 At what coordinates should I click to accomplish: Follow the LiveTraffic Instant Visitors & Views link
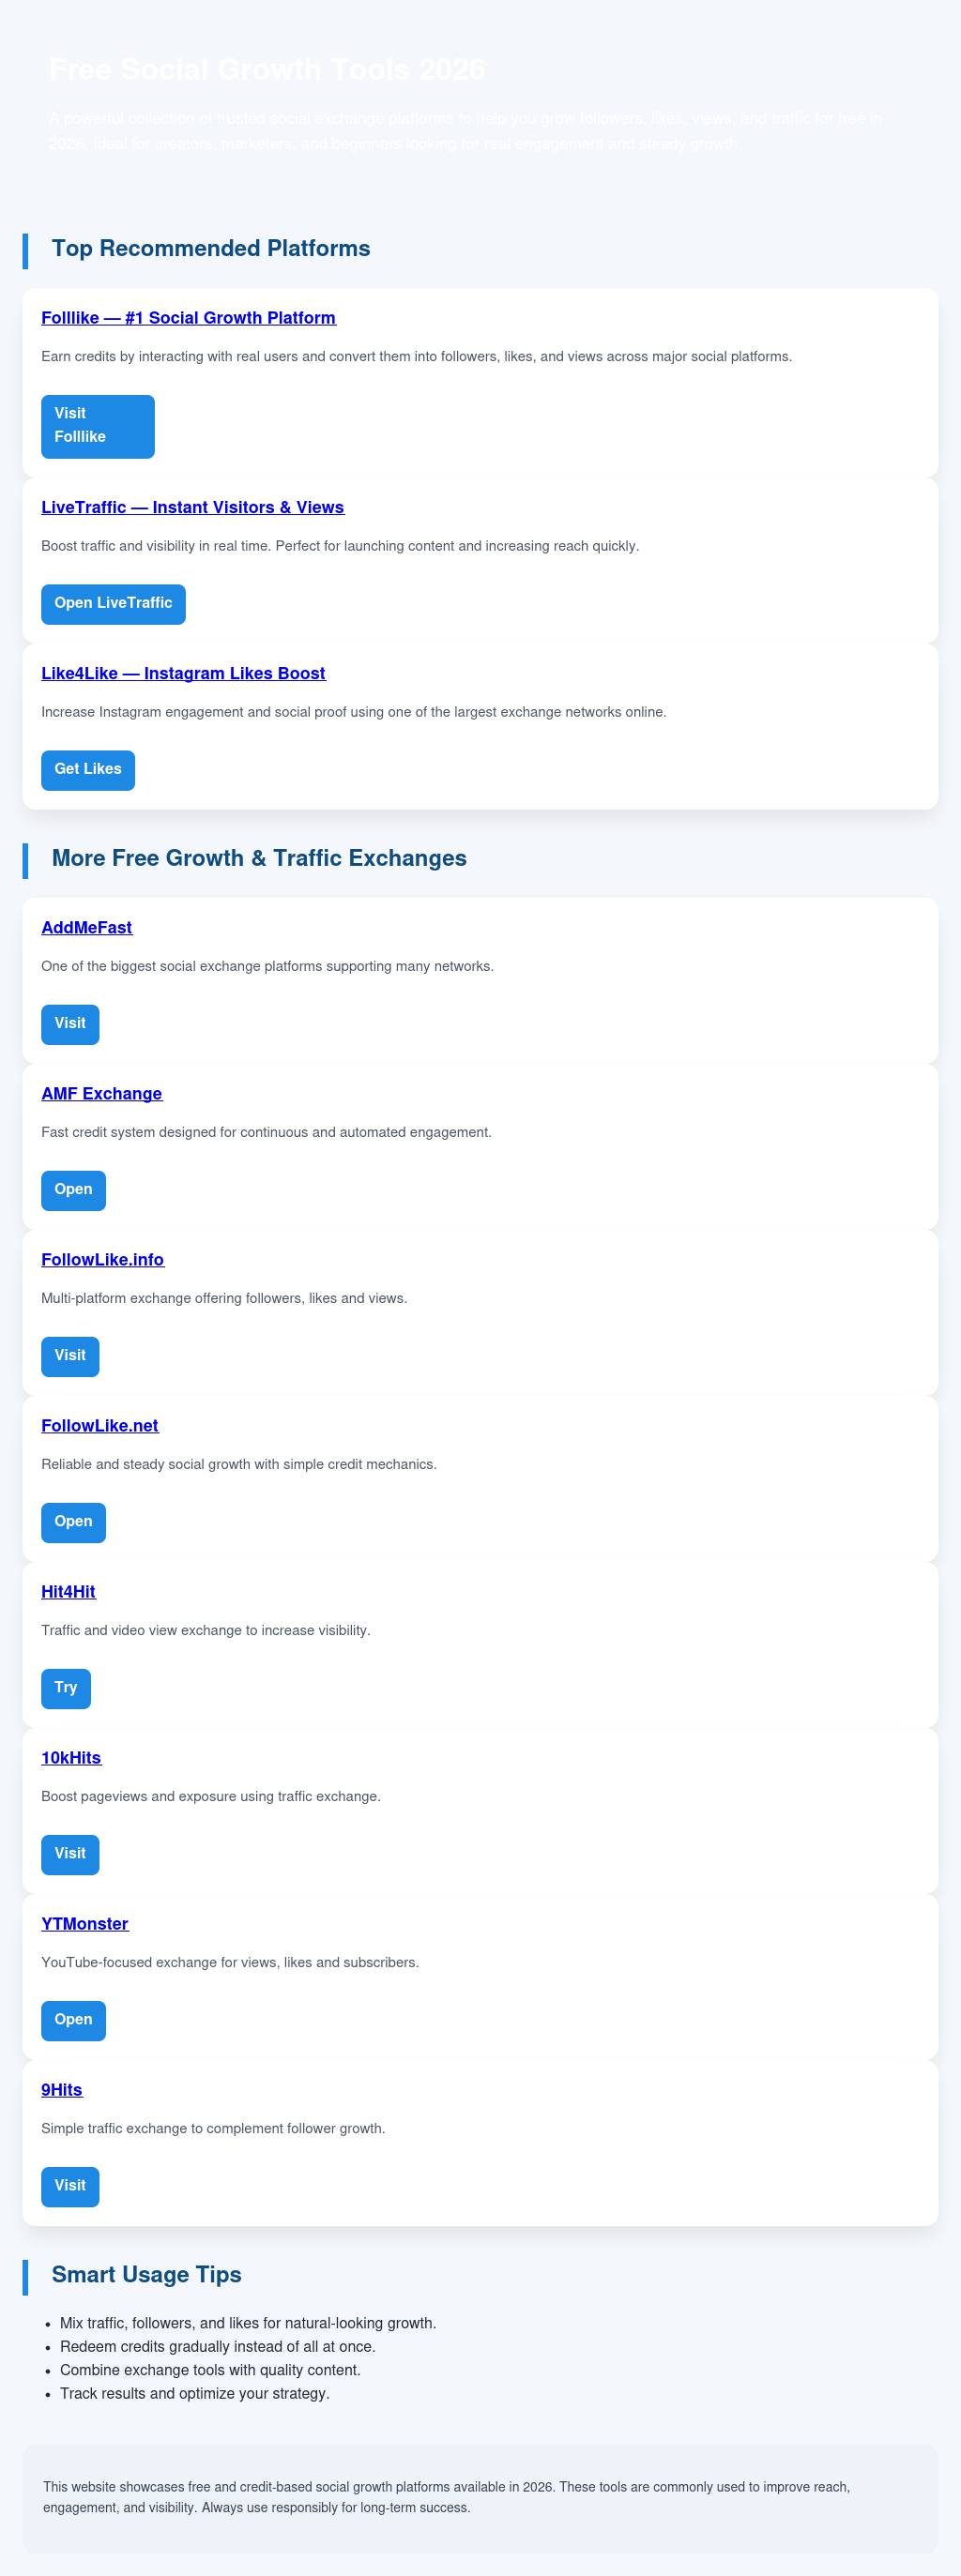click(192, 507)
